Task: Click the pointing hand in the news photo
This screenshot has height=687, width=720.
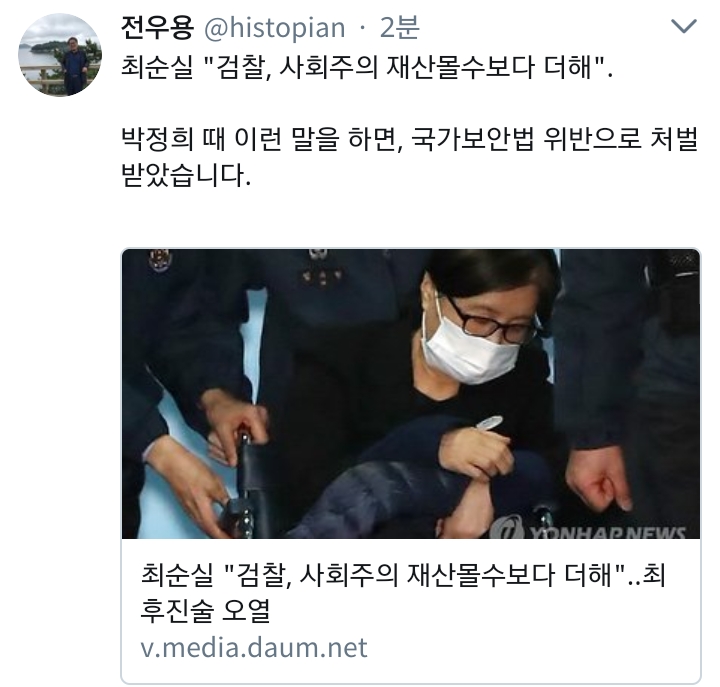Action: [599, 480]
